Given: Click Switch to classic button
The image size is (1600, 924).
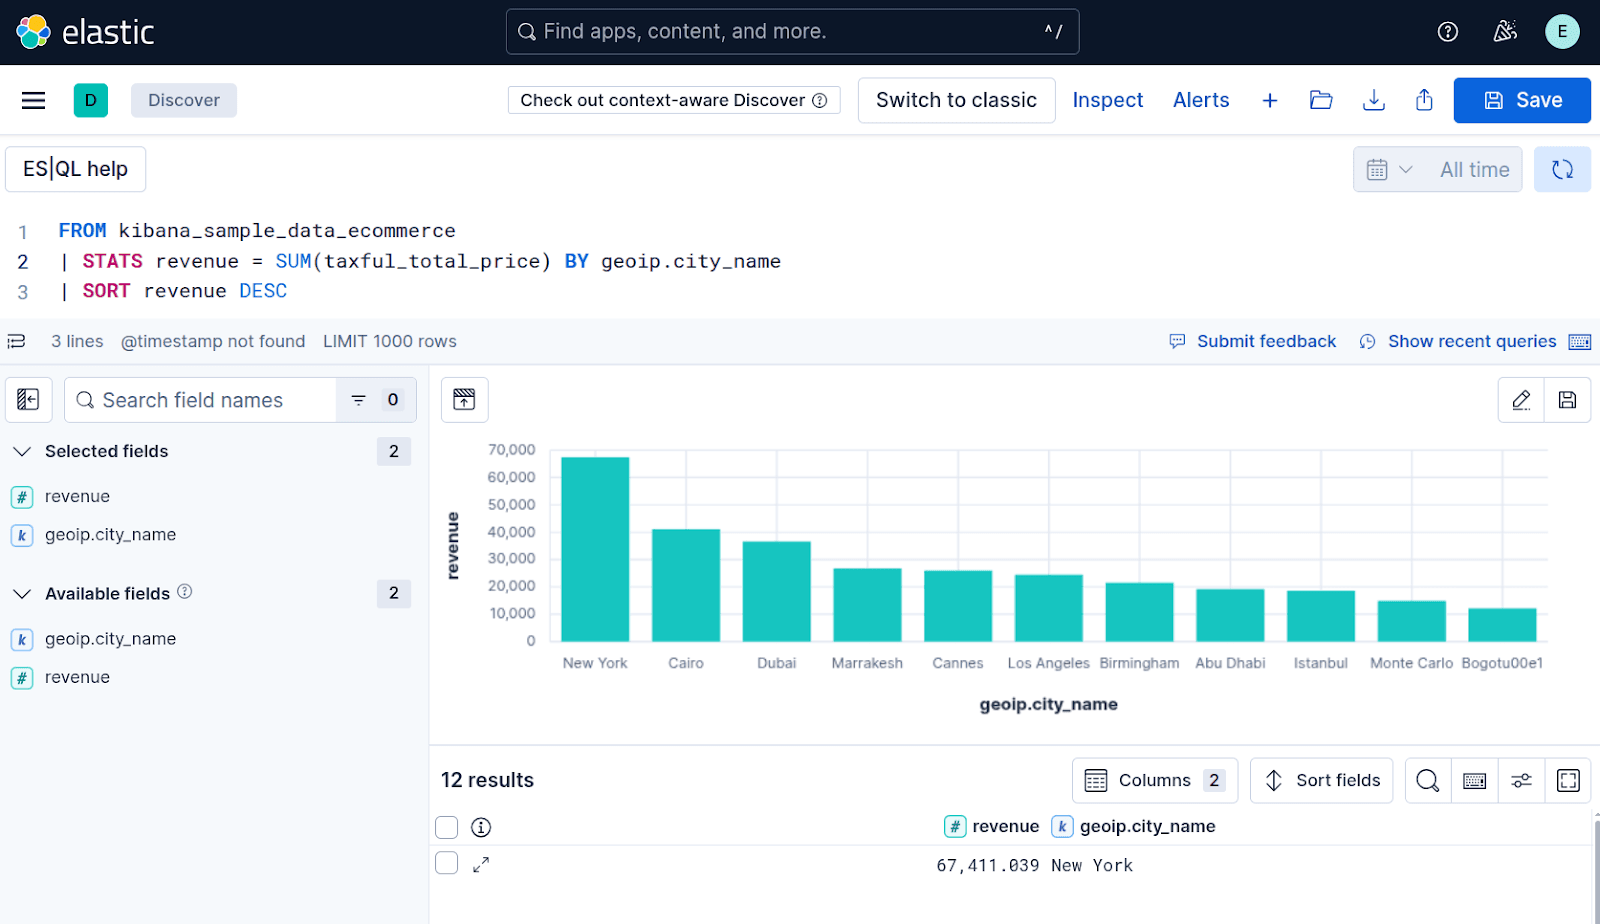Looking at the screenshot, I should pyautogui.click(x=955, y=100).
